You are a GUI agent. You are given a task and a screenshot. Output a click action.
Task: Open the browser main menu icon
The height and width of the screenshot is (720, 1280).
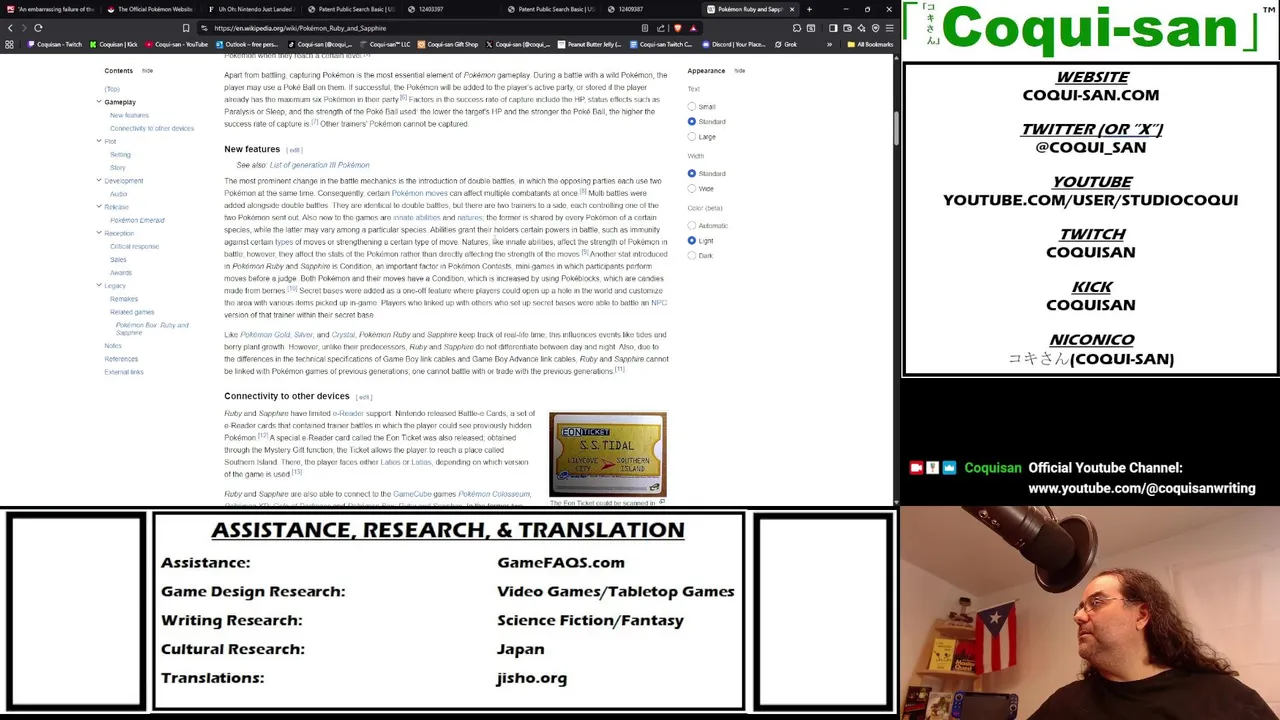pyautogui.click(x=888, y=28)
